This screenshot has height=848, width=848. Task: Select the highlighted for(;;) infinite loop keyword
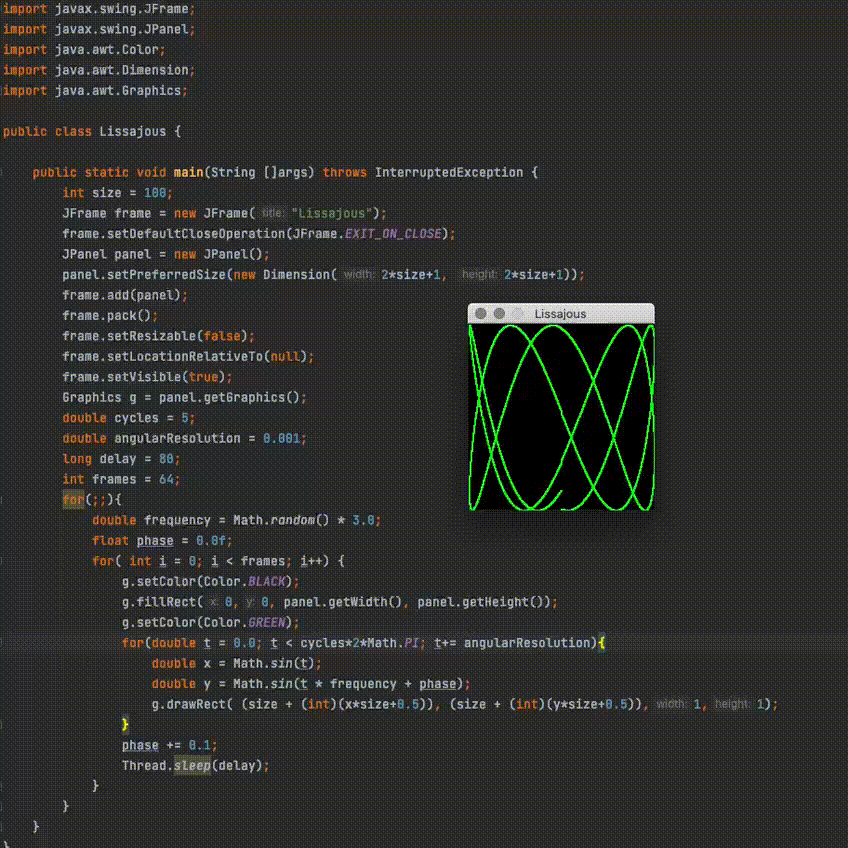(75, 499)
